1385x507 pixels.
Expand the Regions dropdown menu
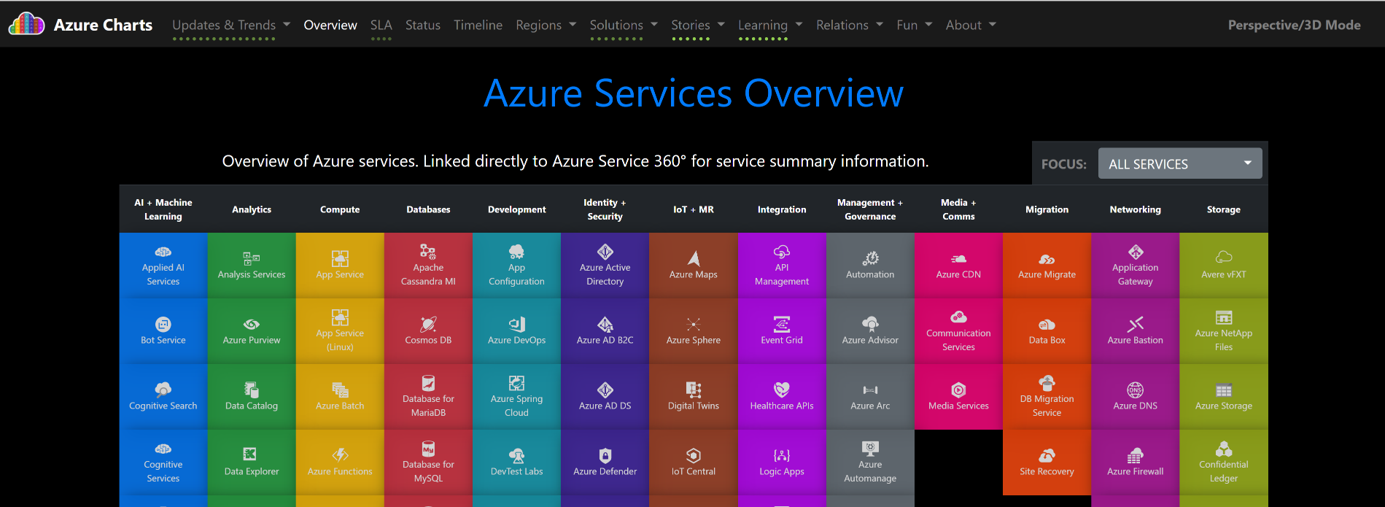pyautogui.click(x=546, y=25)
